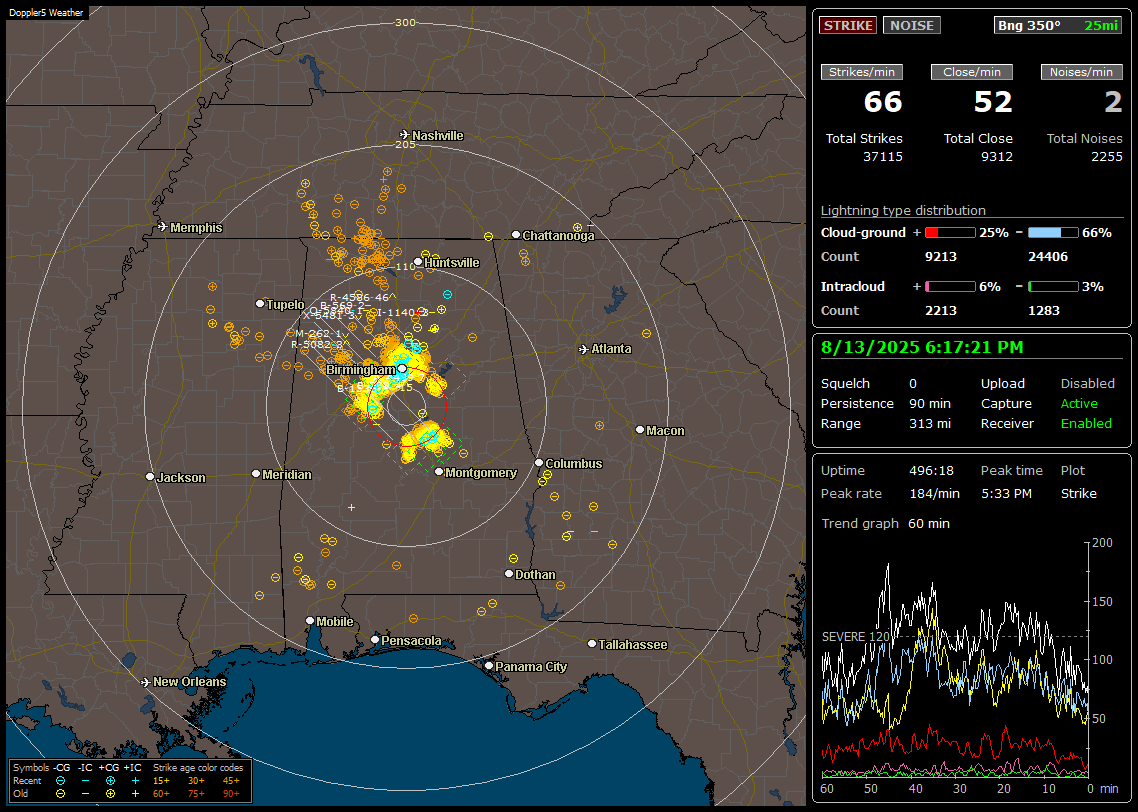Viewport: 1138px width, 812px height.
Task: Click the Intracloud count 2213
Action: [941, 311]
